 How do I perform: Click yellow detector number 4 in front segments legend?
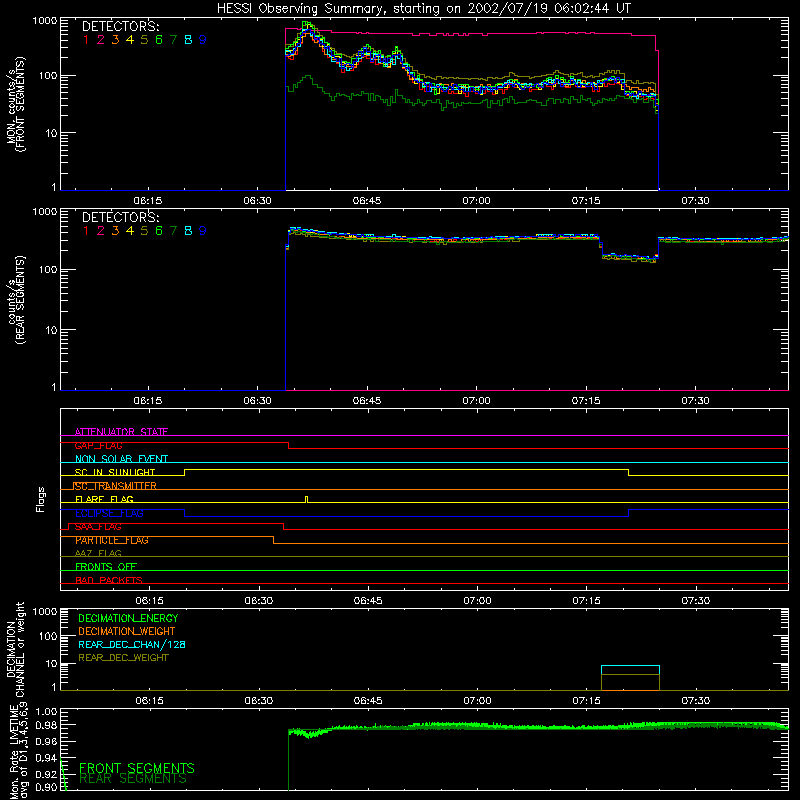tap(130, 40)
